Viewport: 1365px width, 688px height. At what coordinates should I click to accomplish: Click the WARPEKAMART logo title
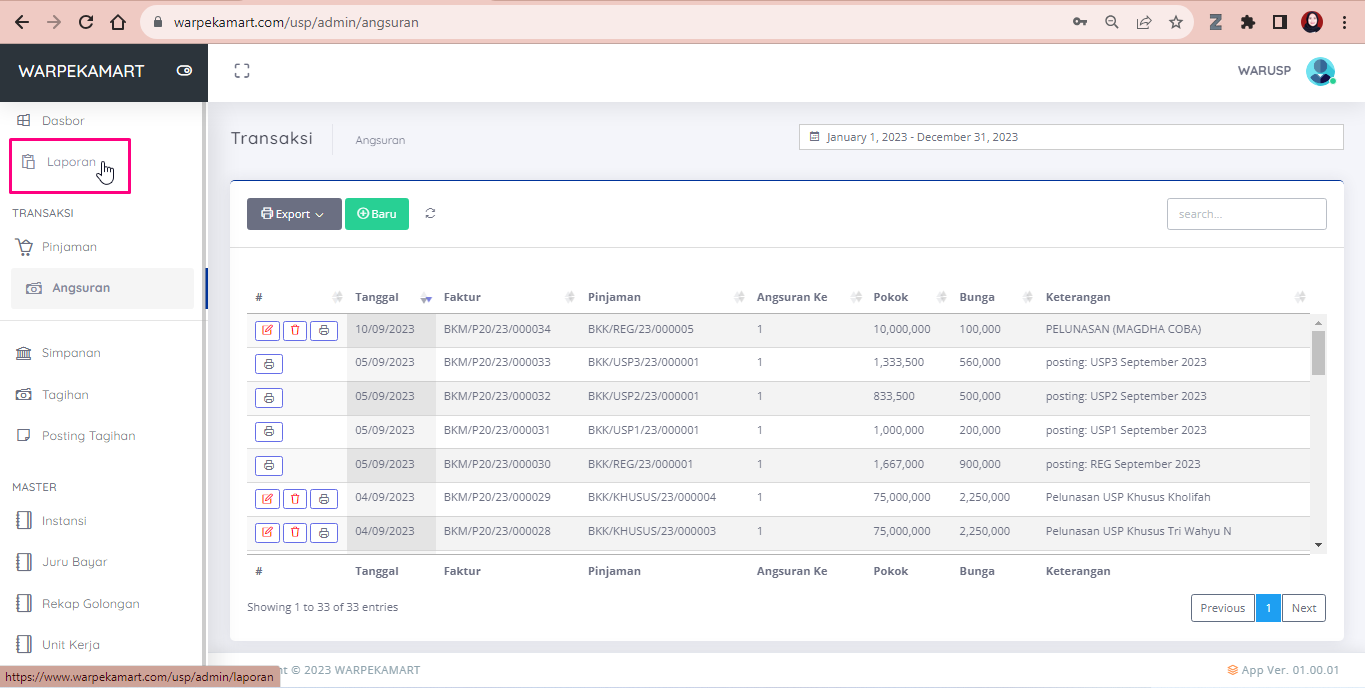click(81, 71)
